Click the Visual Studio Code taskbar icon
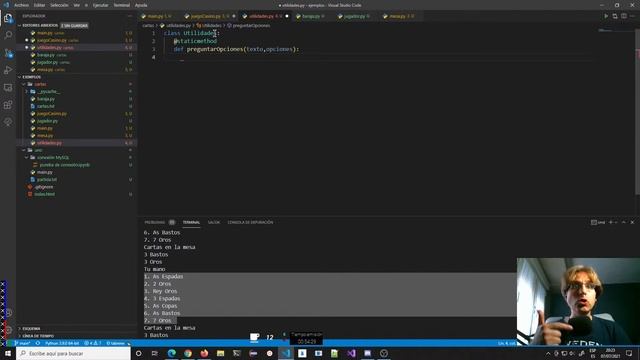This screenshot has height=360, width=640. pyautogui.click(x=286, y=353)
